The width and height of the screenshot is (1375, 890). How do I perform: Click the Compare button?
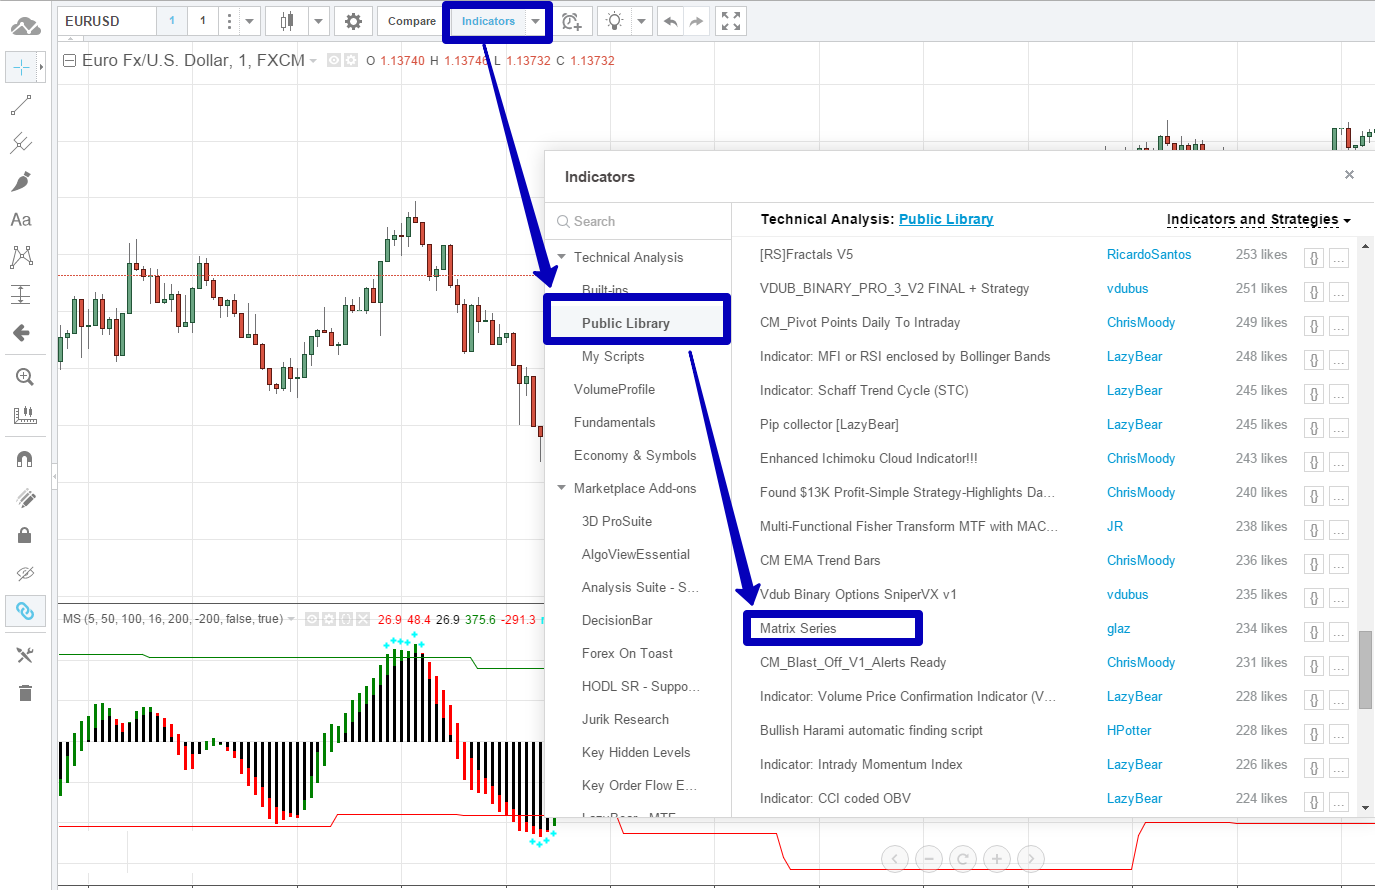coord(411,21)
